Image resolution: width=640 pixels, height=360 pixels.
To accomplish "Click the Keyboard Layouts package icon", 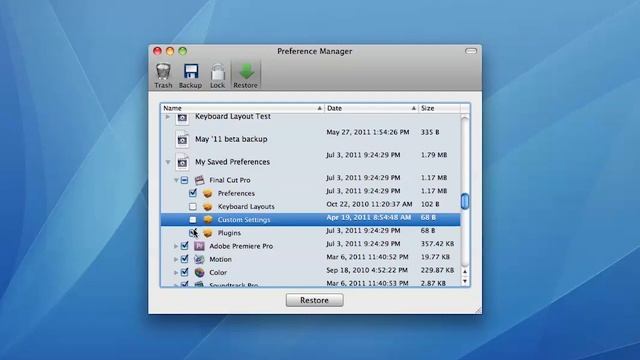I will [x=208, y=207].
